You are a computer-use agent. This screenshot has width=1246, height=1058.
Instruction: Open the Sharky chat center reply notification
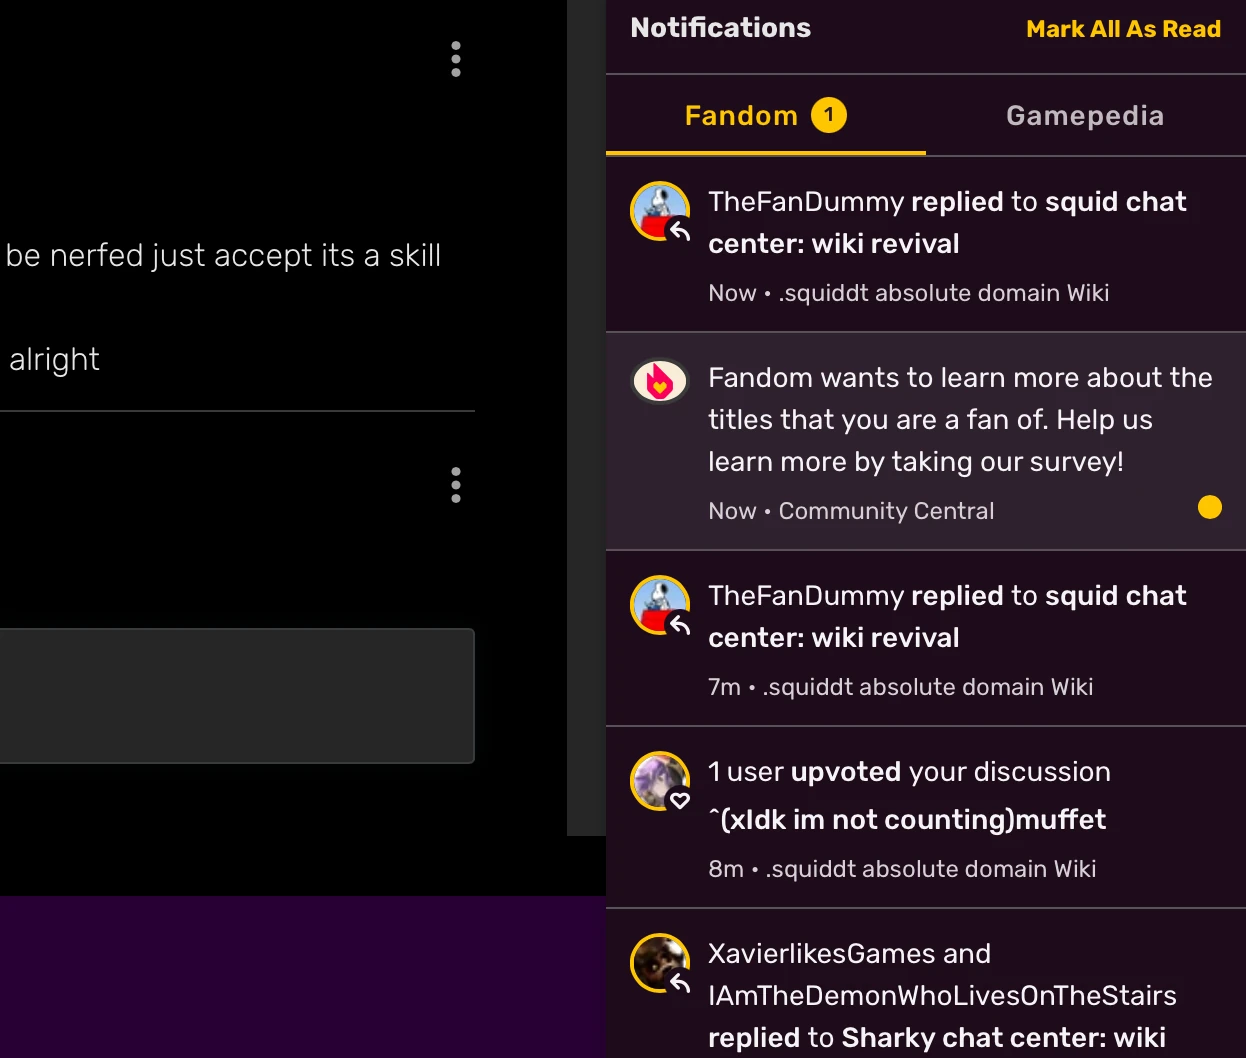click(x=940, y=996)
